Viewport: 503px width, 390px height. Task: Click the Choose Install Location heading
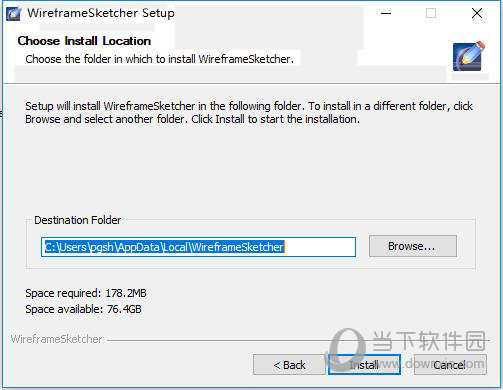tap(84, 41)
